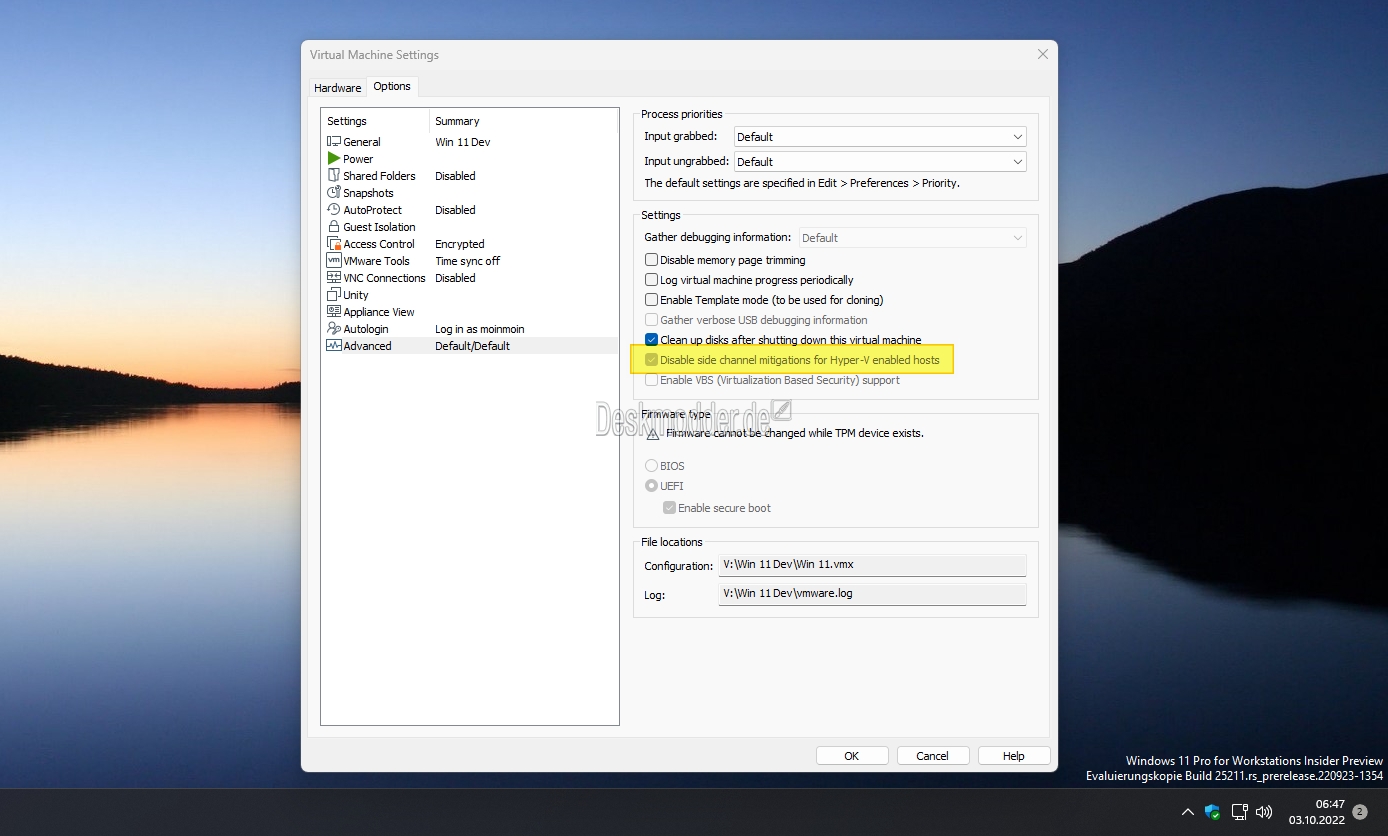Image resolution: width=1388 pixels, height=836 pixels.
Task: Open the Input grabbed priority dropdown
Action: 880,137
